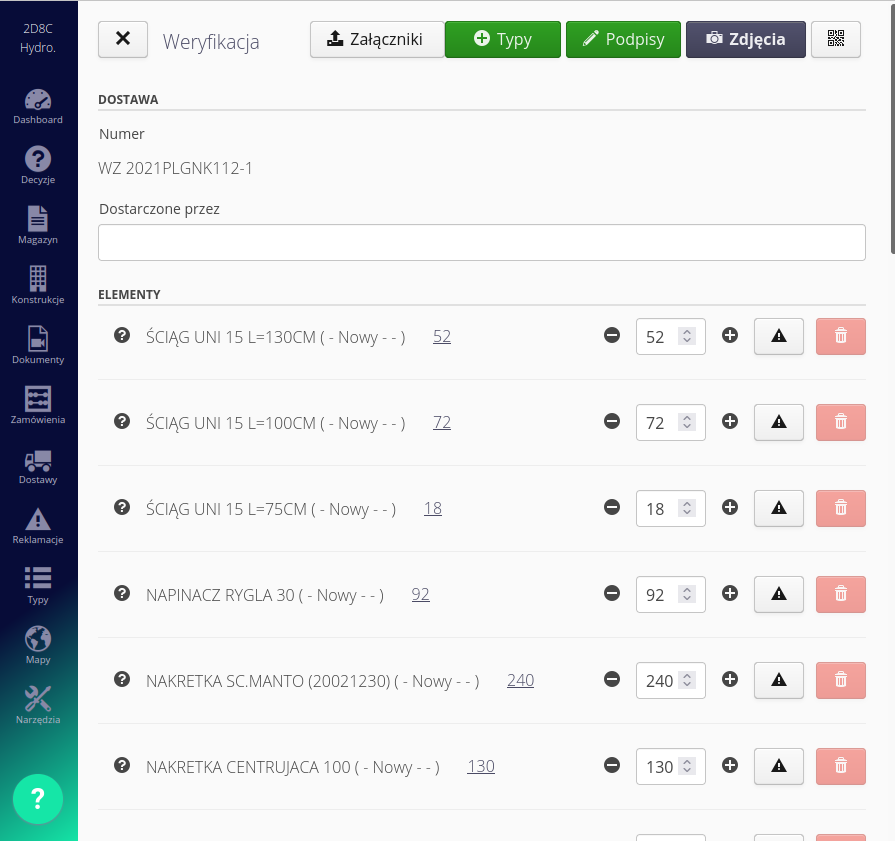Viewport: 895px width, 841px height.
Task: Open the Dashboard sidebar item
Action: 38,106
